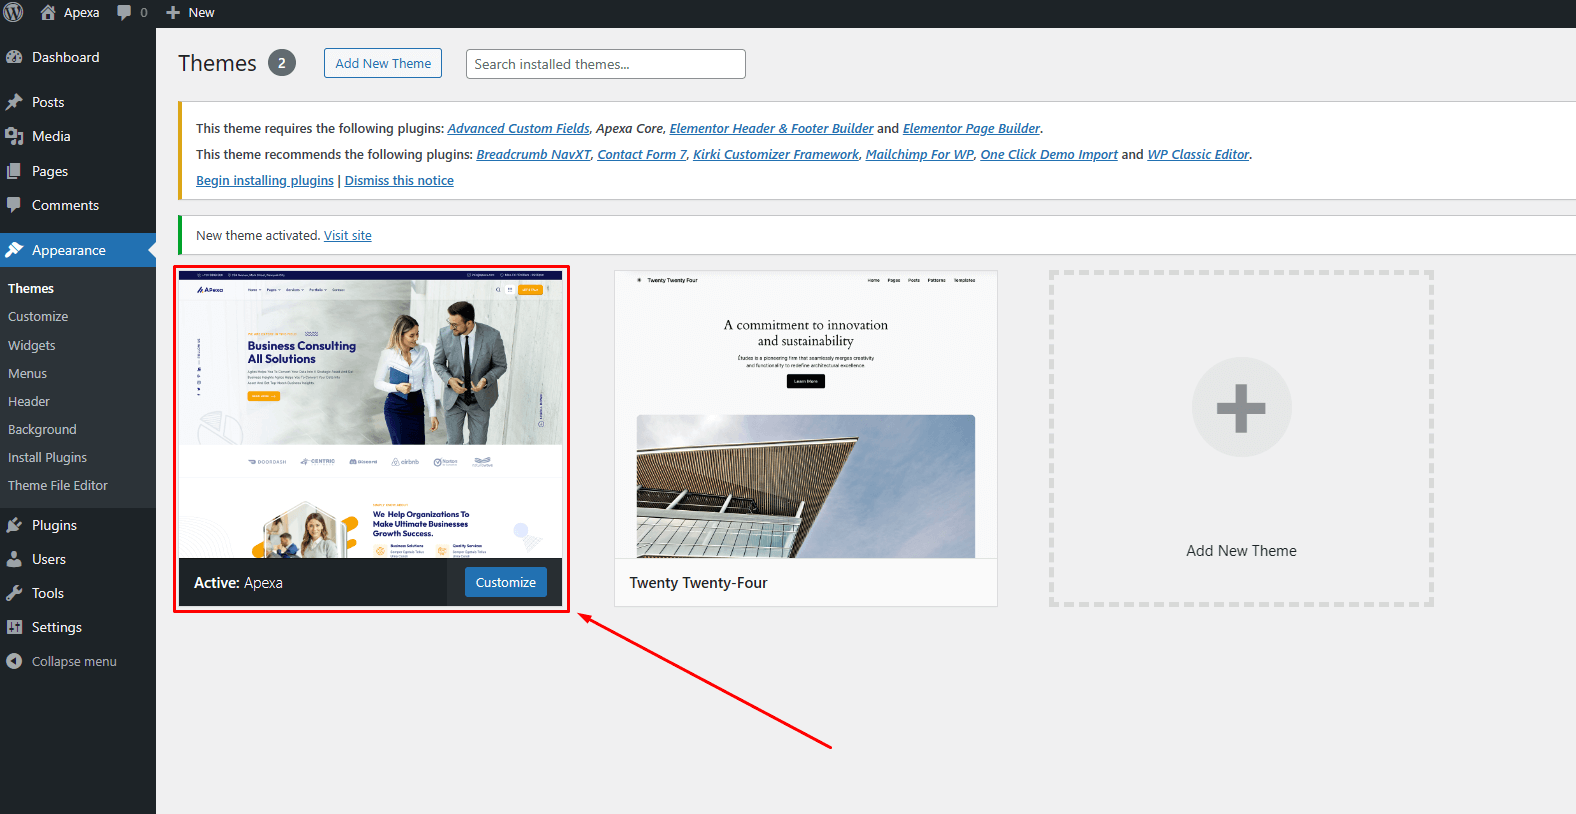Screen dimensions: 1576x814
Task: Click the Pages icon in sidebar
Action: 14,171
